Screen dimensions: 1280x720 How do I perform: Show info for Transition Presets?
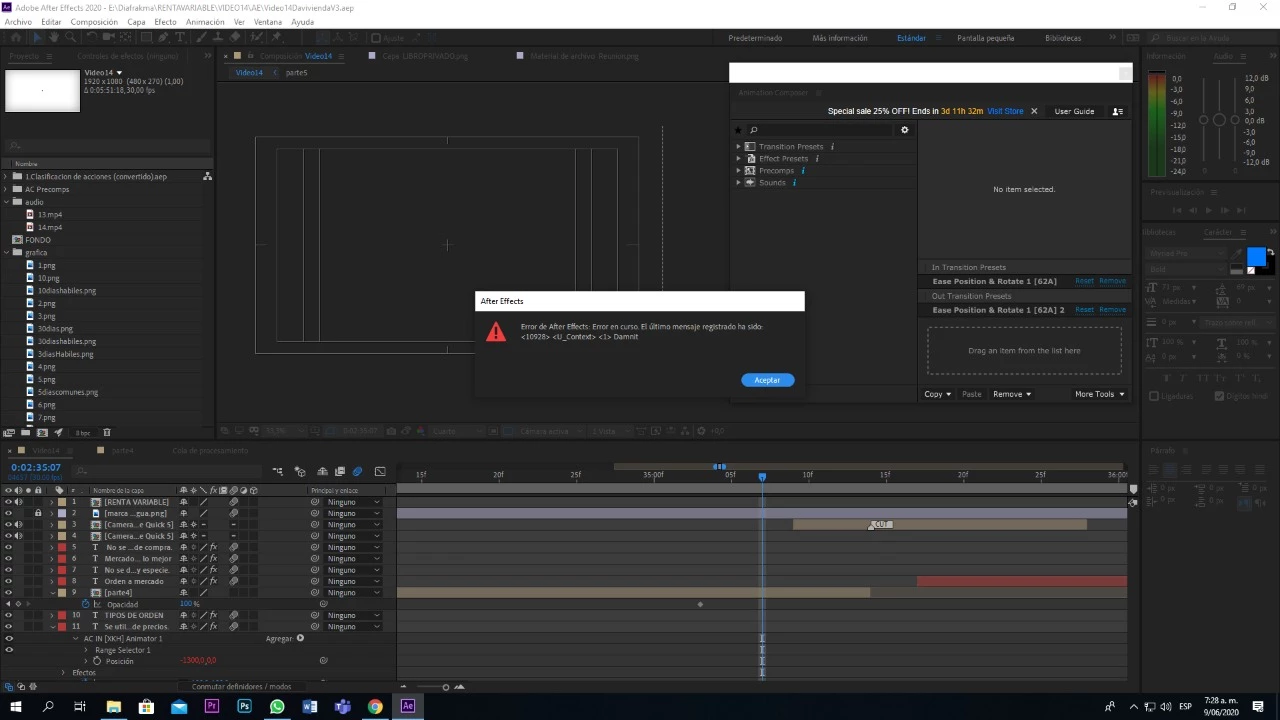(832, 147)
